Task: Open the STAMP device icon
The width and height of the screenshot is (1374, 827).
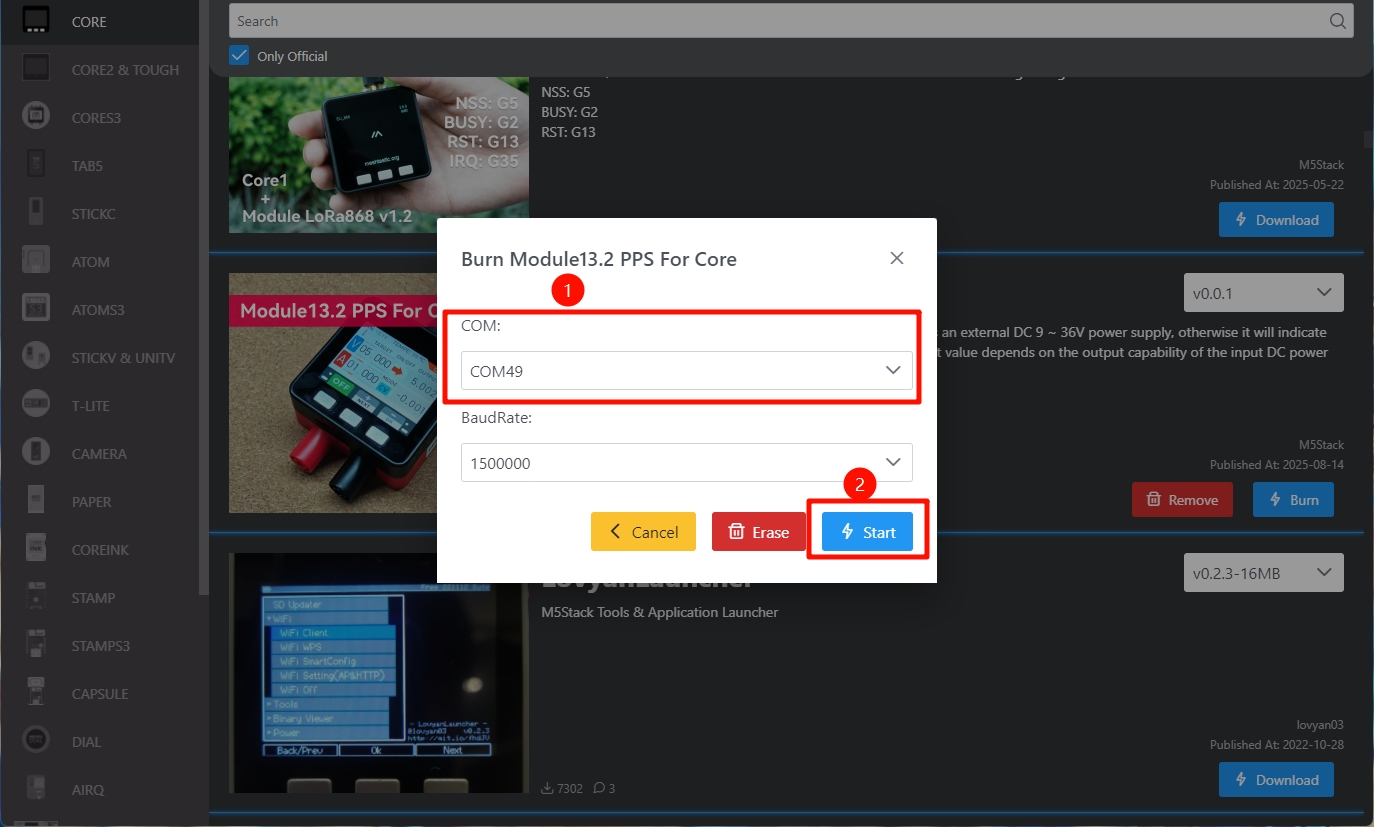Action: tap(36, 597)
